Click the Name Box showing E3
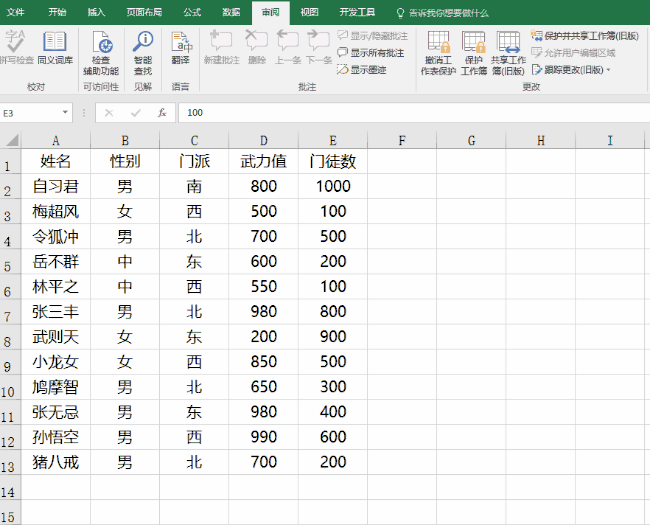650x525 pixels. pyautogui.click(x=32, y=113)
